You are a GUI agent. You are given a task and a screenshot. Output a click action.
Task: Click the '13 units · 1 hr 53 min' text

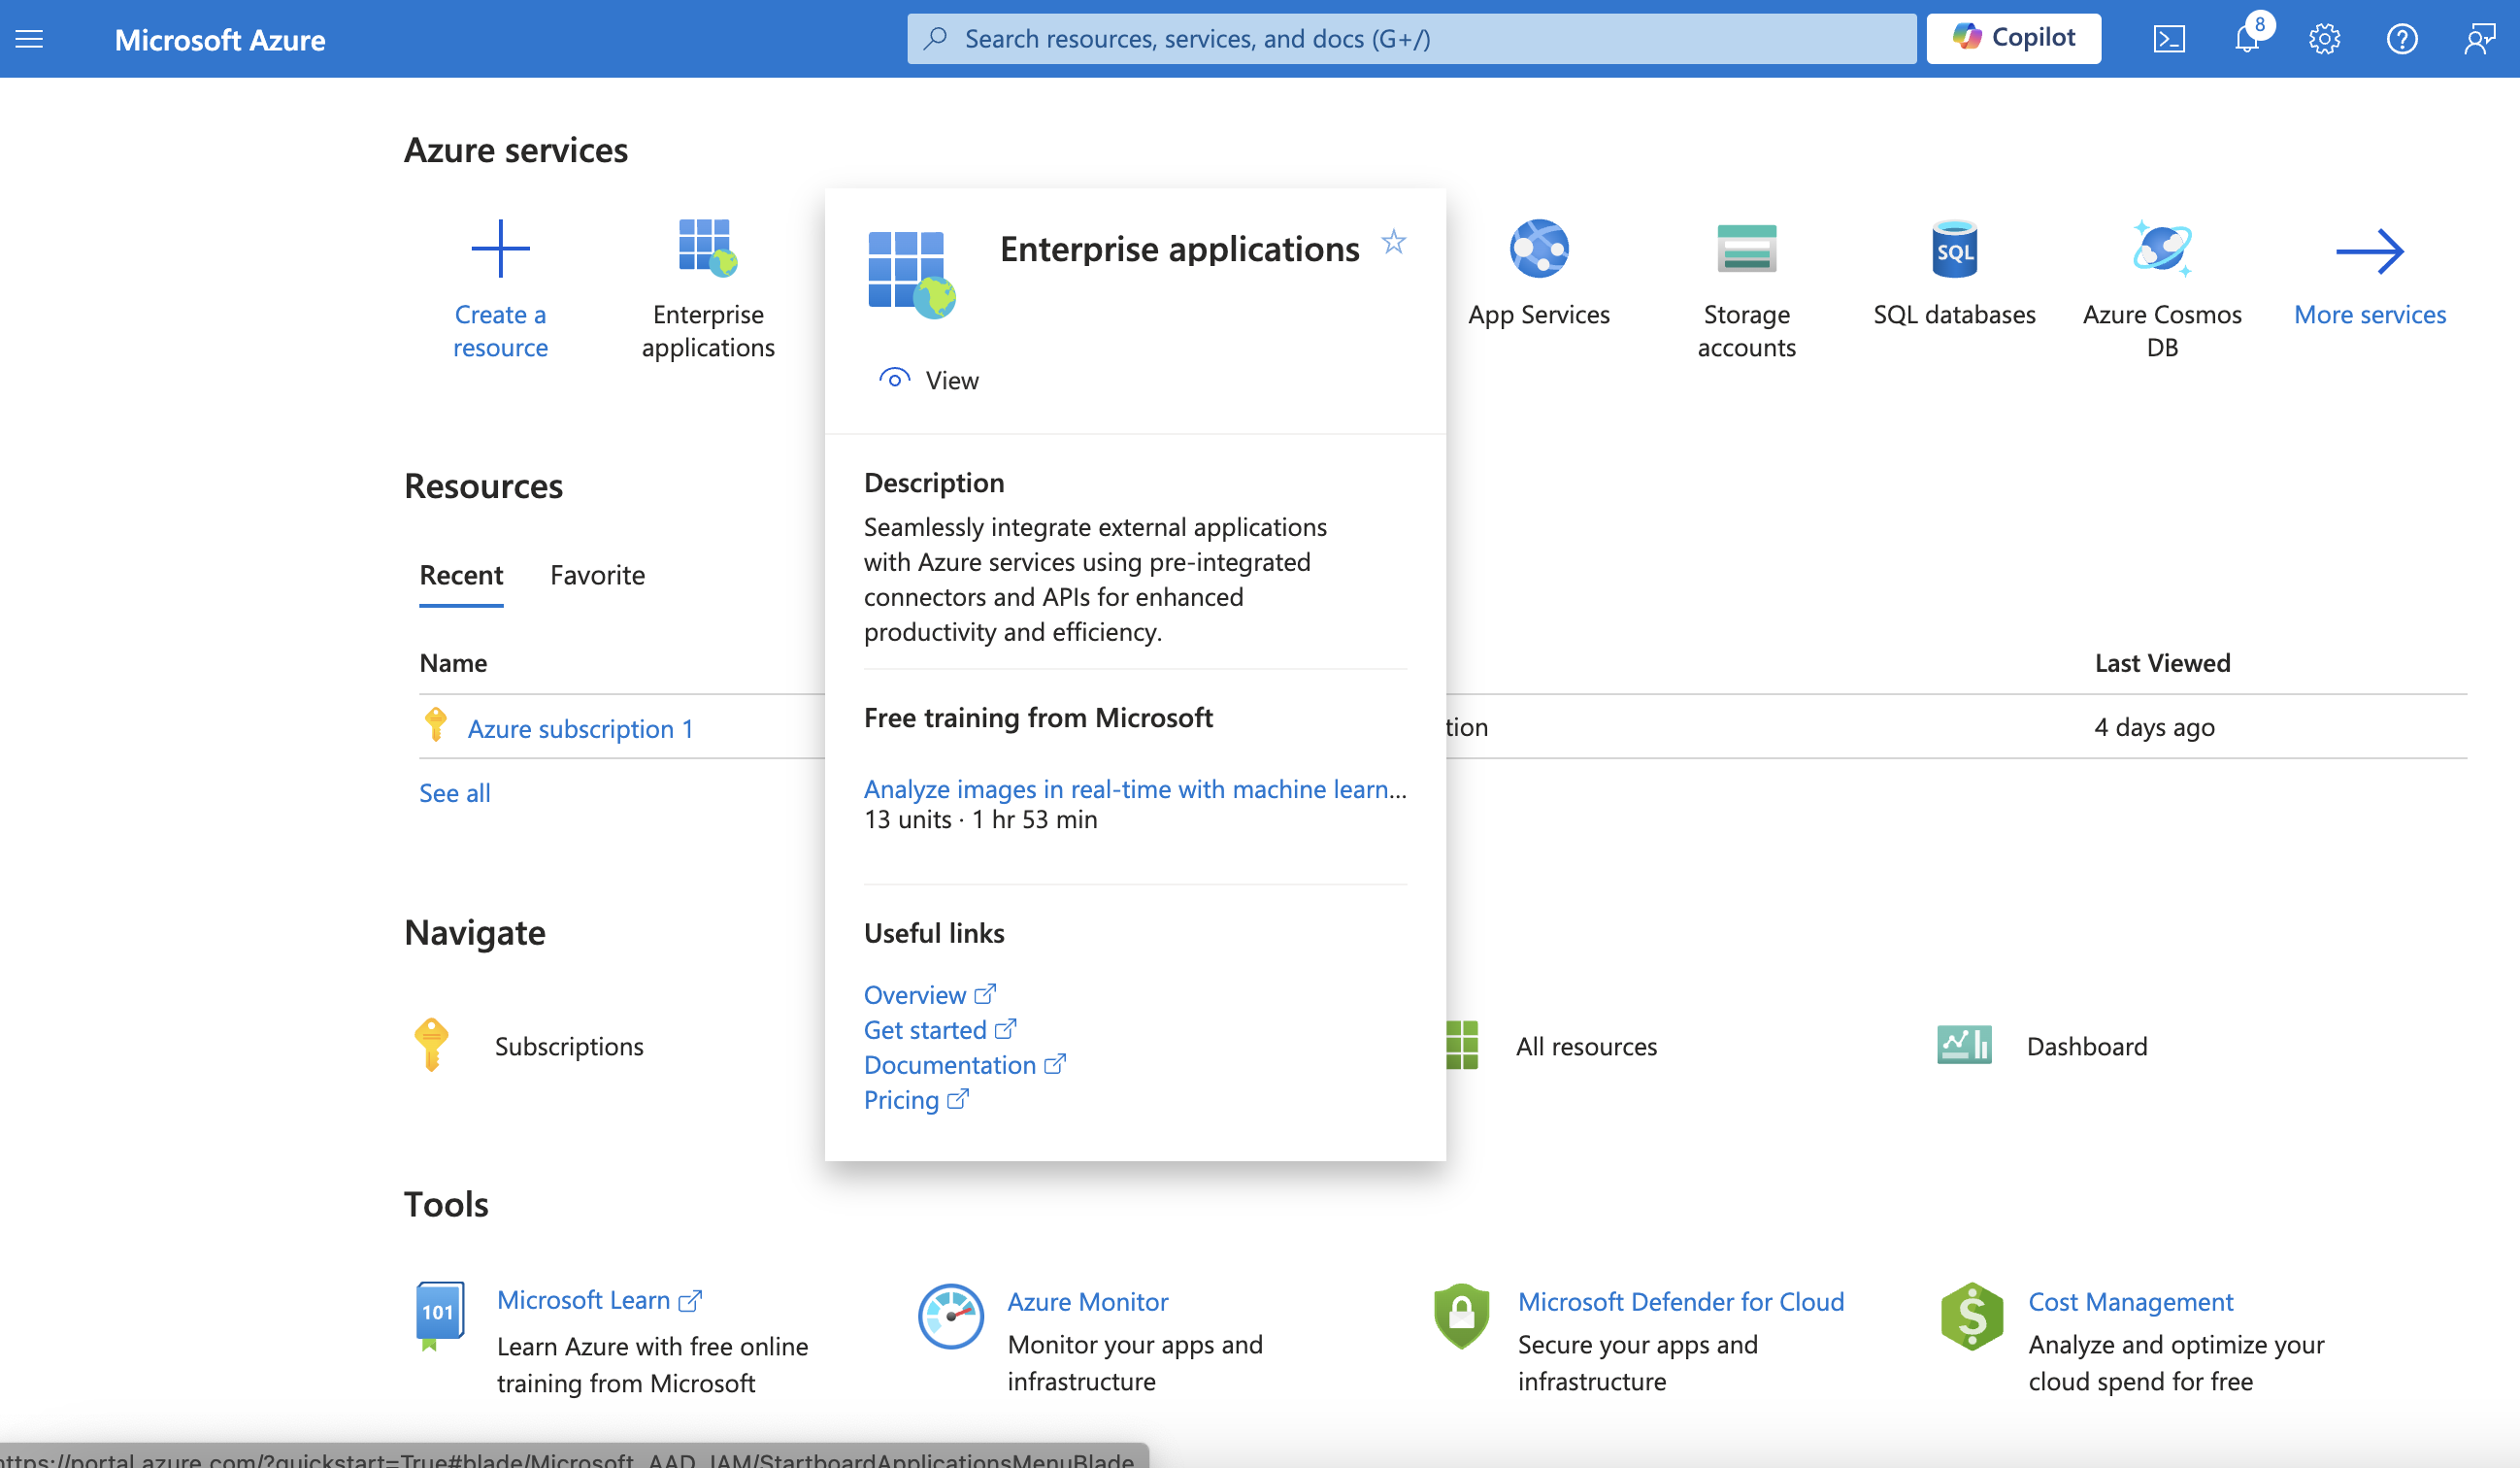coord(980,819)
